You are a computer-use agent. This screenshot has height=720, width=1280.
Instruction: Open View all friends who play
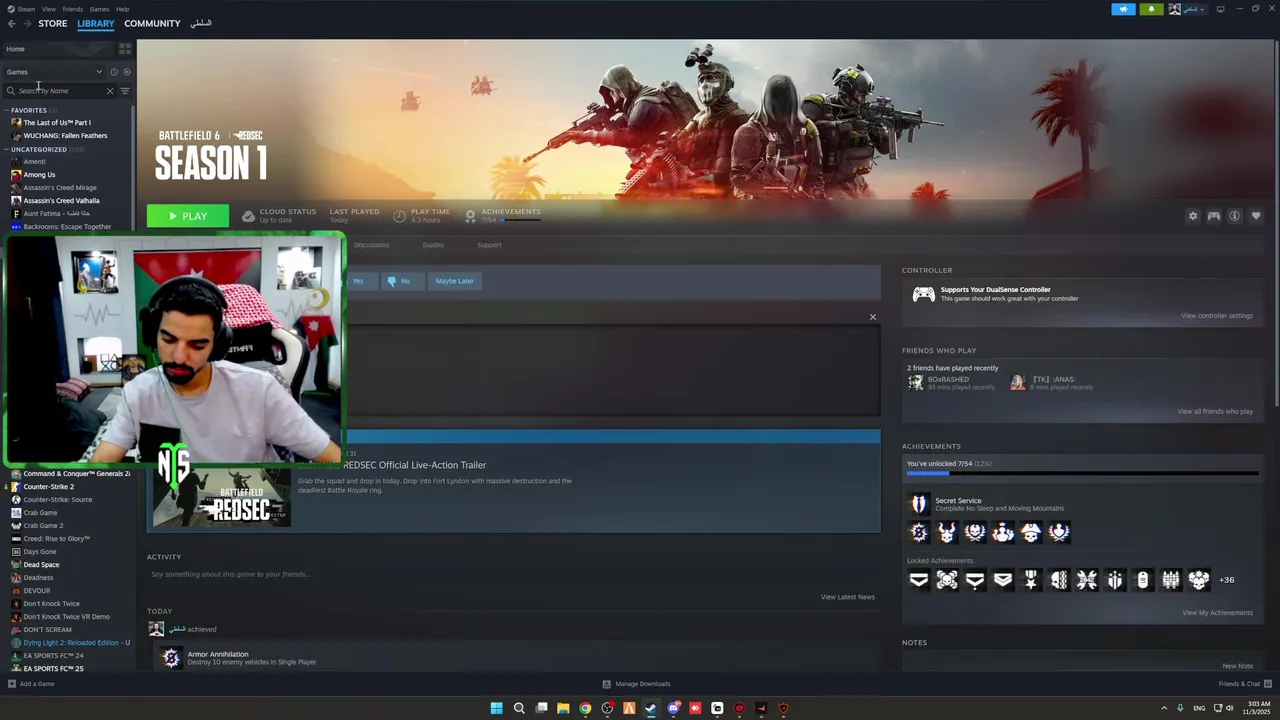click(1215, 411)
